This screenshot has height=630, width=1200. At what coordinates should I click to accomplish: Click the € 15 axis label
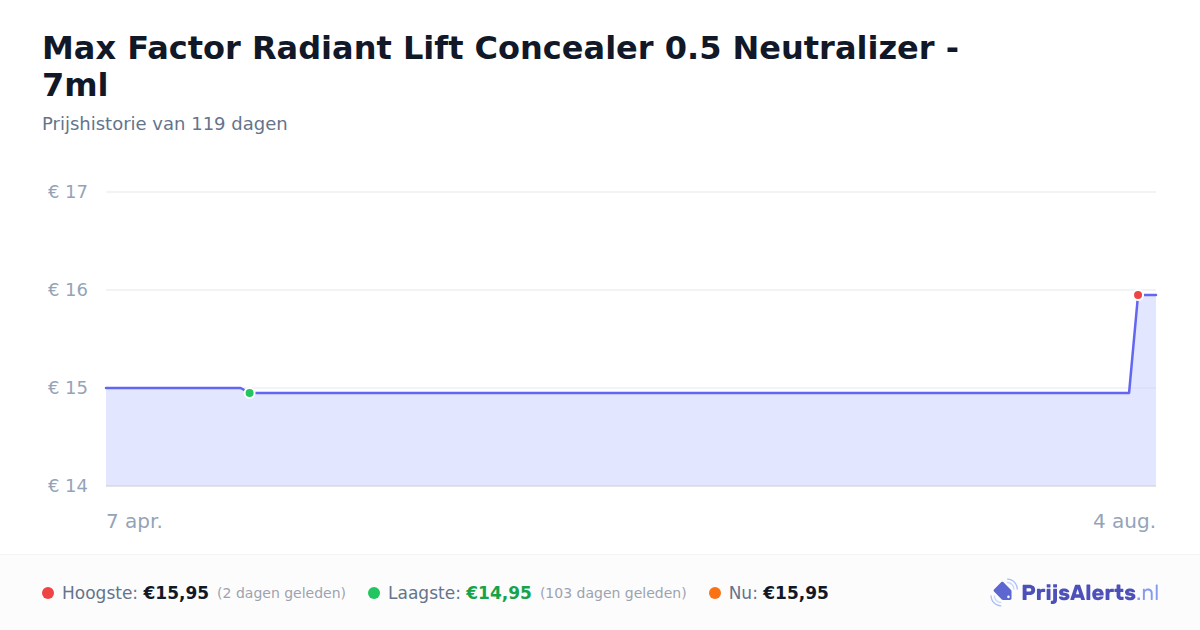point(68,388)
